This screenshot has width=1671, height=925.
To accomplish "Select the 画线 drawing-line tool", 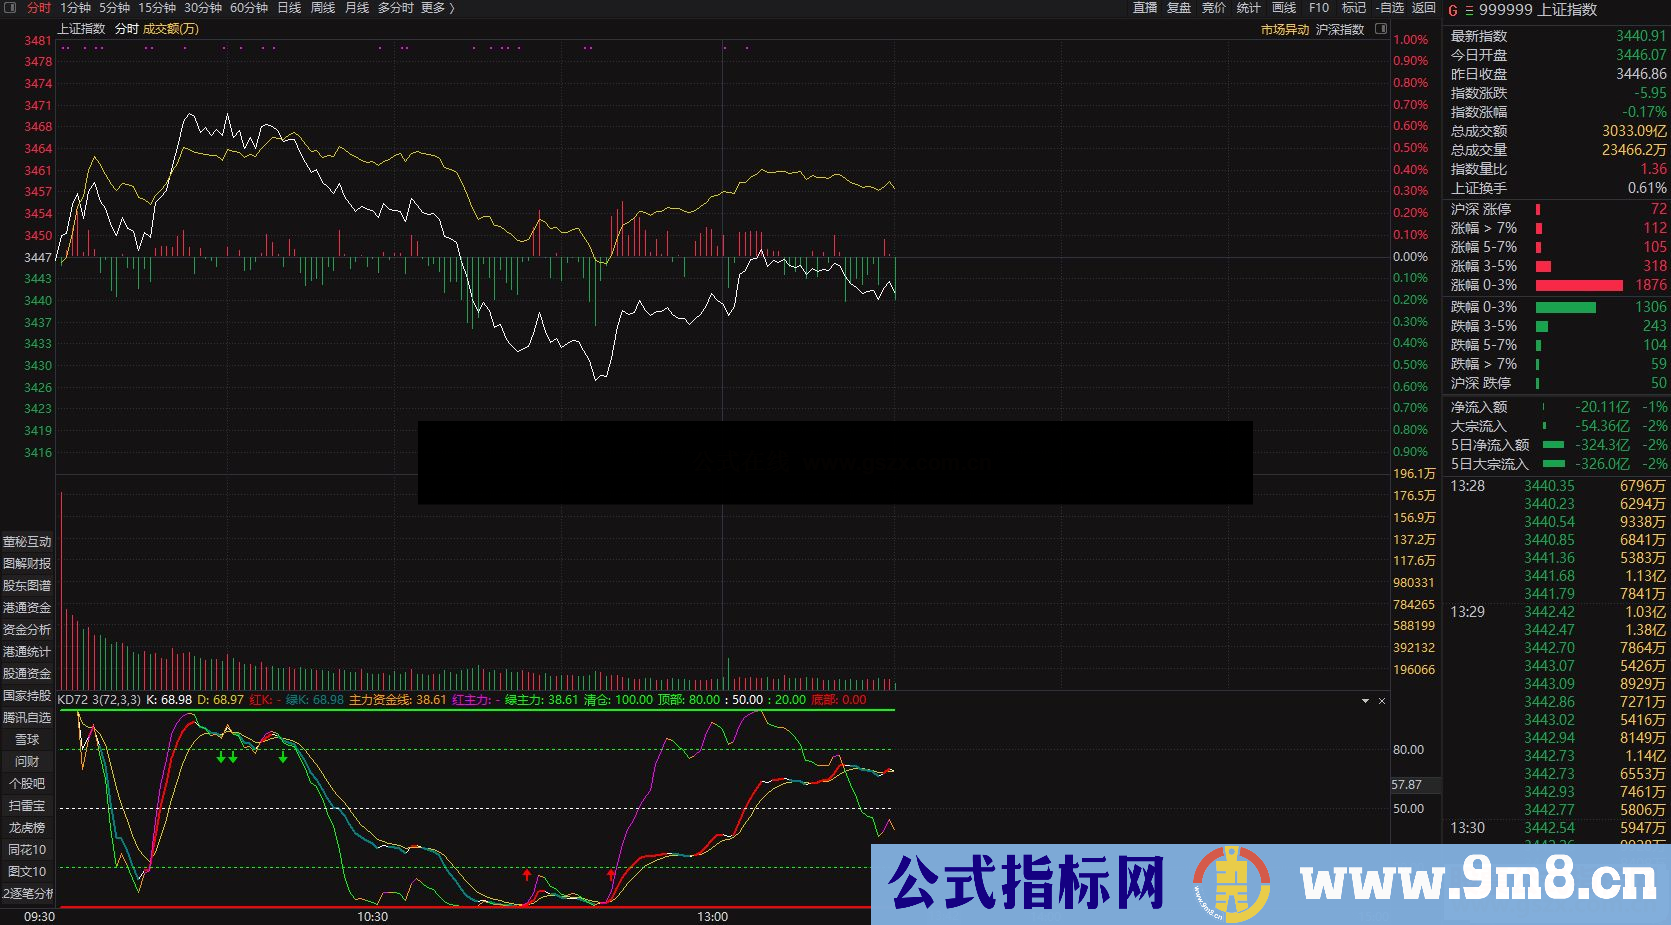I will click(x=1283, y=8).
